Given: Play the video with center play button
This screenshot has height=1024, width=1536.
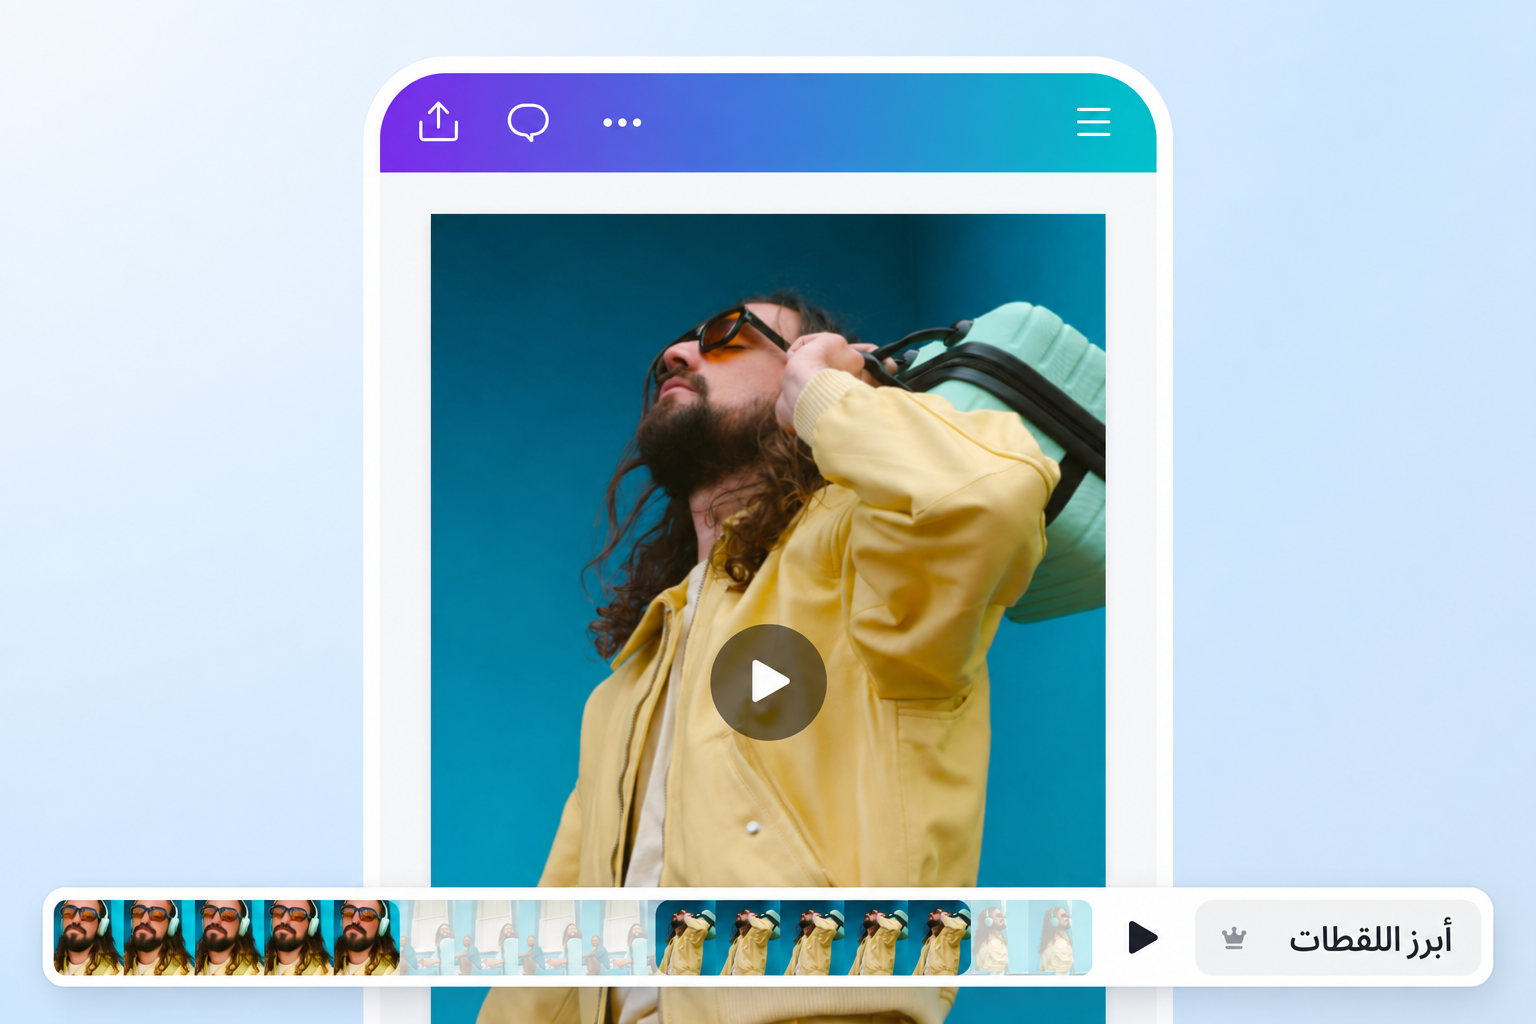Looking at the screenshot, I should 768,682.
